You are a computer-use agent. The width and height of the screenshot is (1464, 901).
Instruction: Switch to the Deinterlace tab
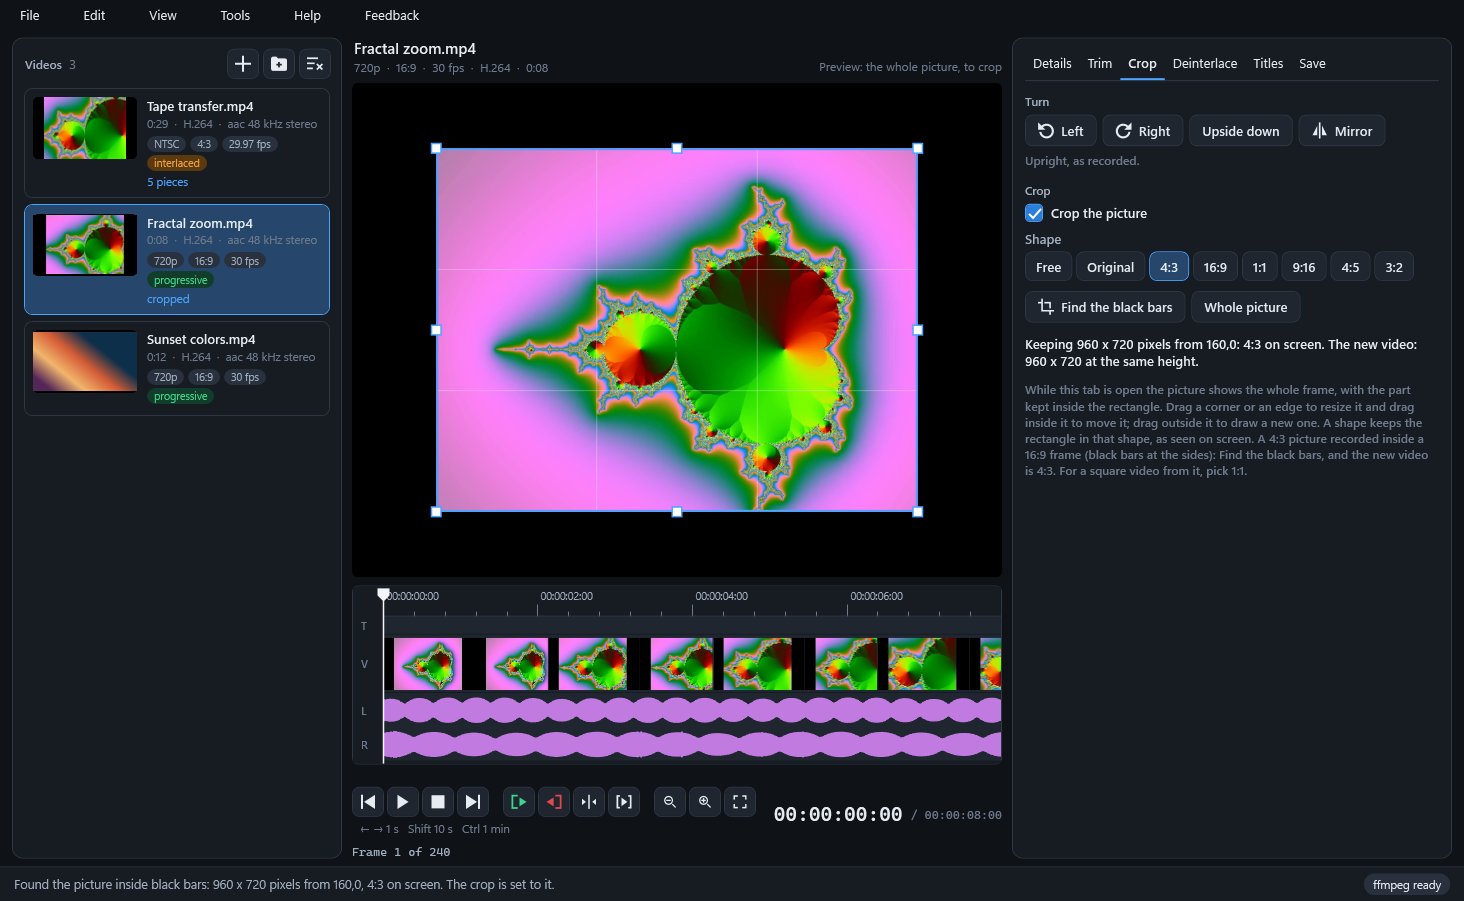click(1204, 63)
